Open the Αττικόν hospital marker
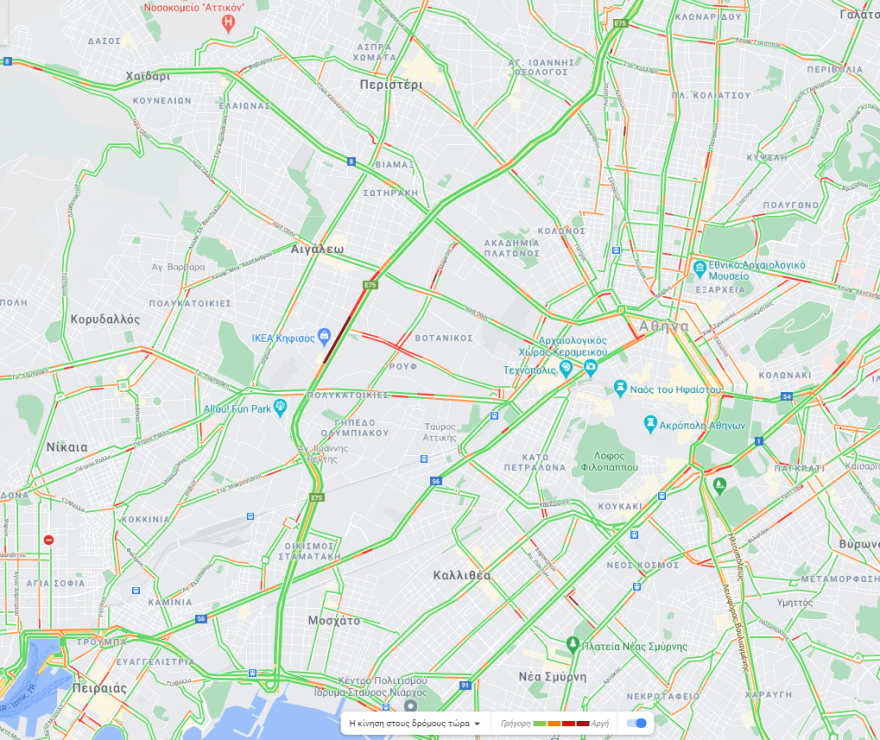The image size is (880, 740). click(228, 24)
